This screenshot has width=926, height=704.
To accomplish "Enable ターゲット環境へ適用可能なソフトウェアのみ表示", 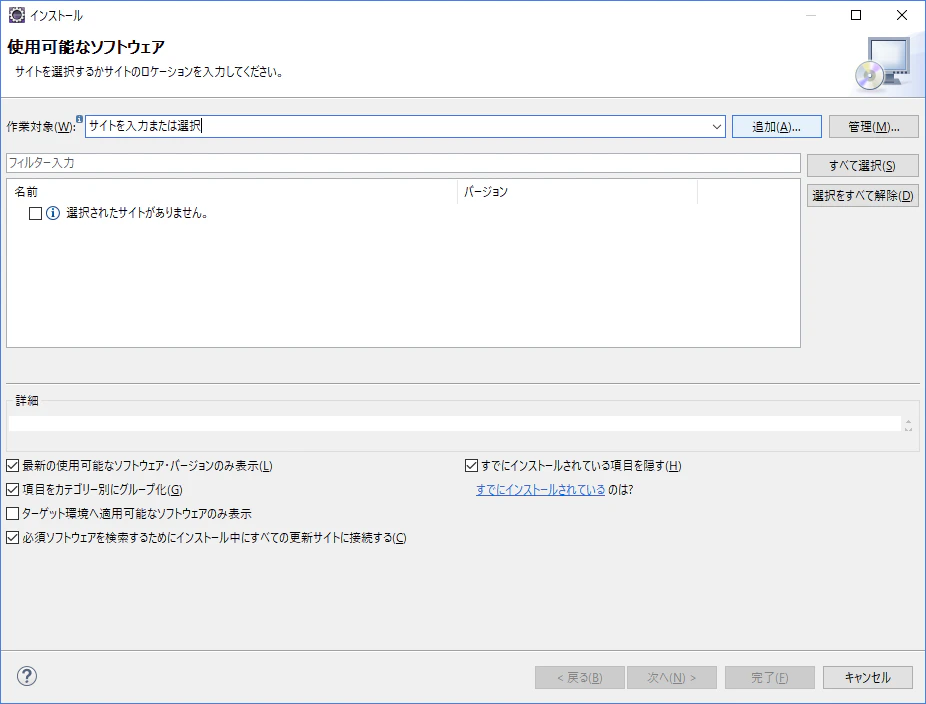I will pos(12,513).
